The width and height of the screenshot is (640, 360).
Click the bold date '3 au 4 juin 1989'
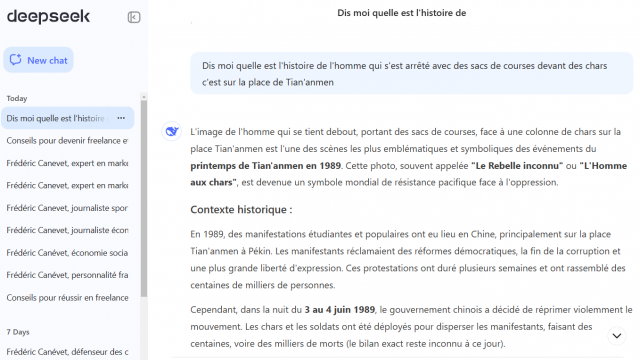click(x=340, y=310)
